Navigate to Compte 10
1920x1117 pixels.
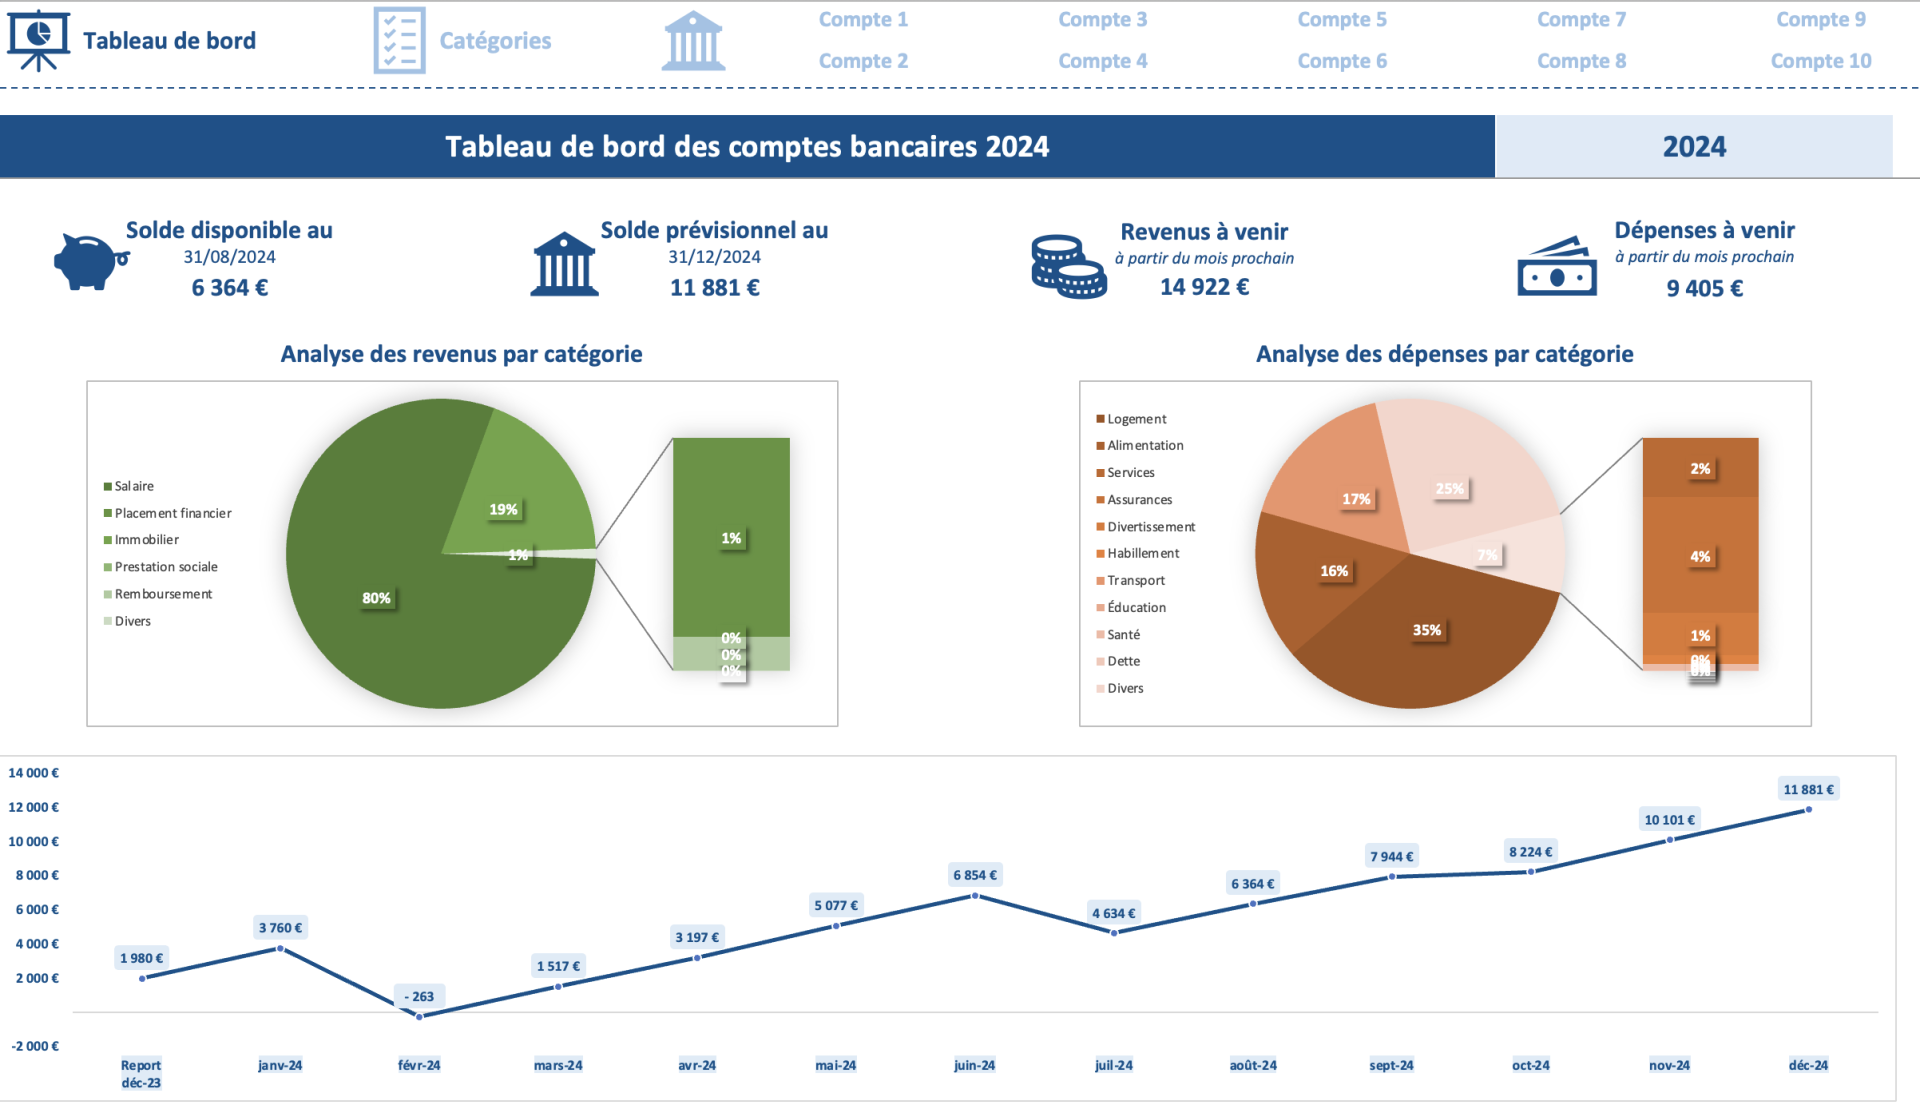point(1820,60)
